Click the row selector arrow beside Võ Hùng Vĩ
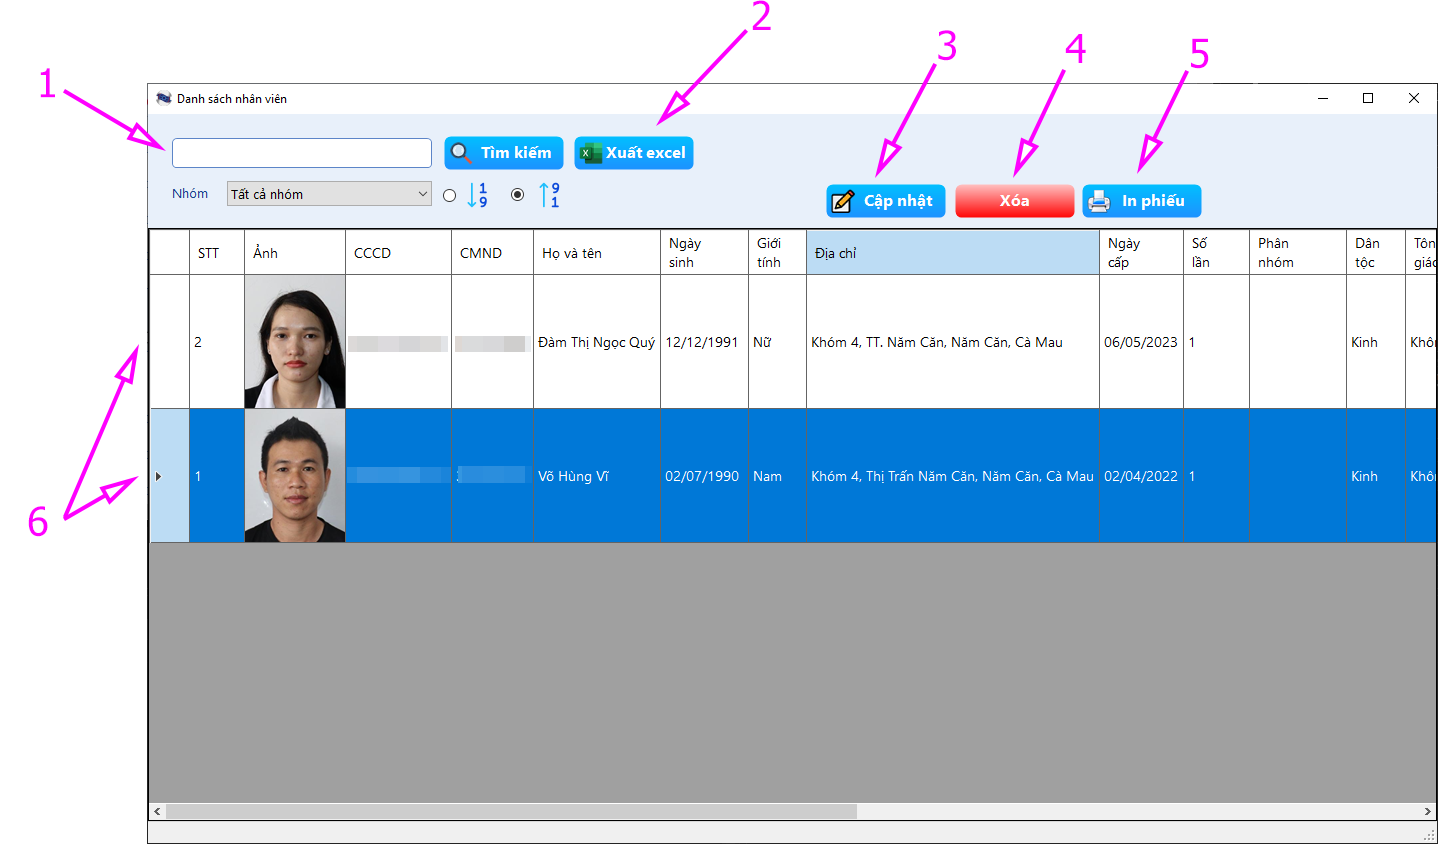This screenshot has height=844, width=1438. (159, 476)
